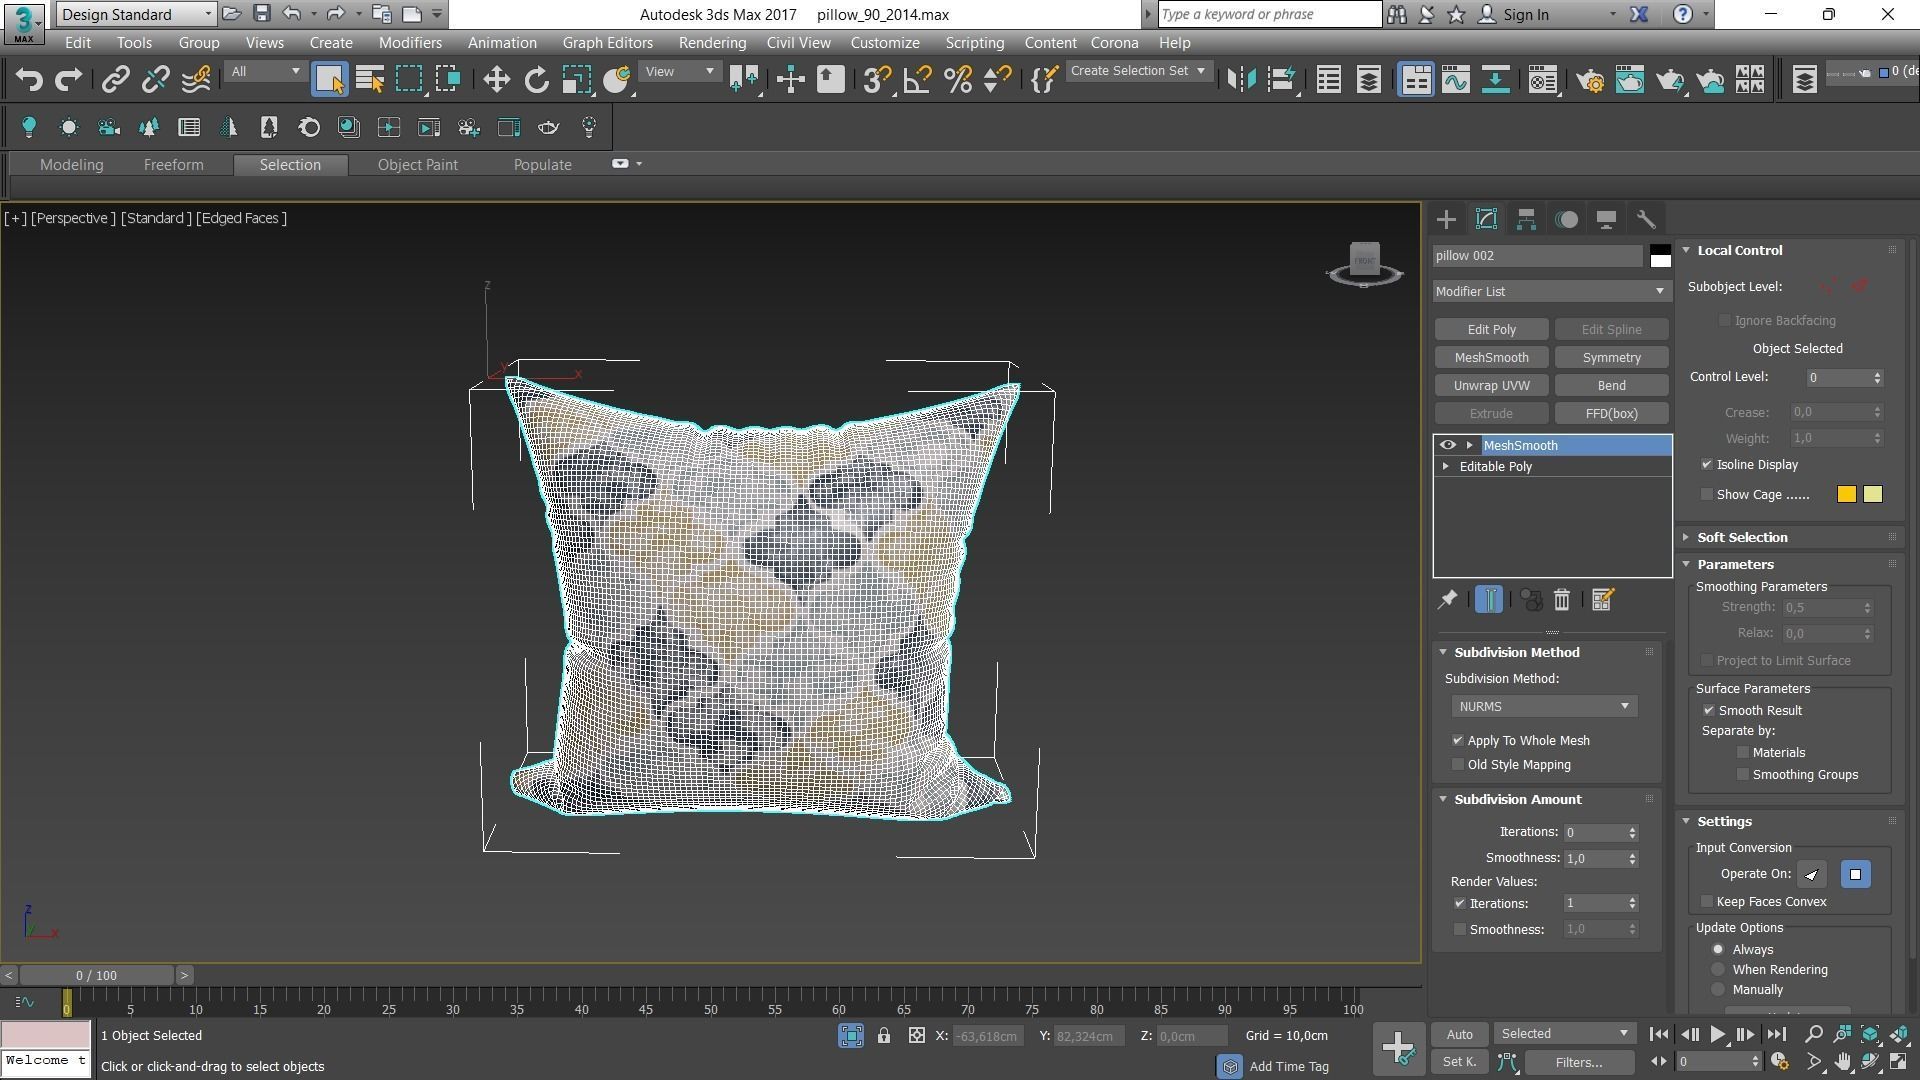Toggle Percent Snap in toolbar
Screen dimensions: 1920x1080
[x=958, y=79]
